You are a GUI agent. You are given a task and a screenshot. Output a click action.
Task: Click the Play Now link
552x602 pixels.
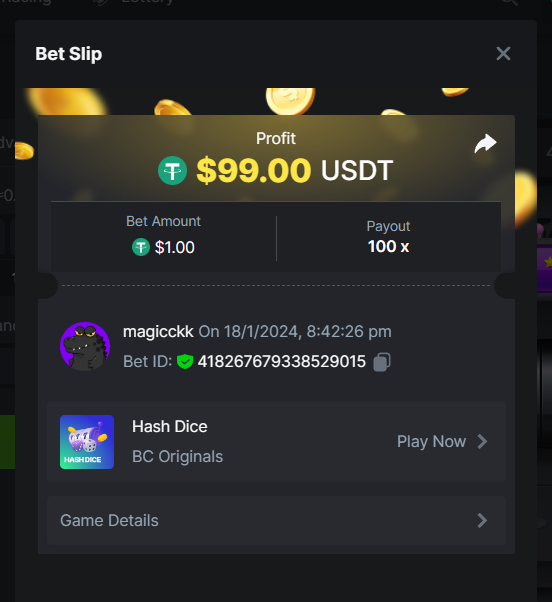coord(431,442)
